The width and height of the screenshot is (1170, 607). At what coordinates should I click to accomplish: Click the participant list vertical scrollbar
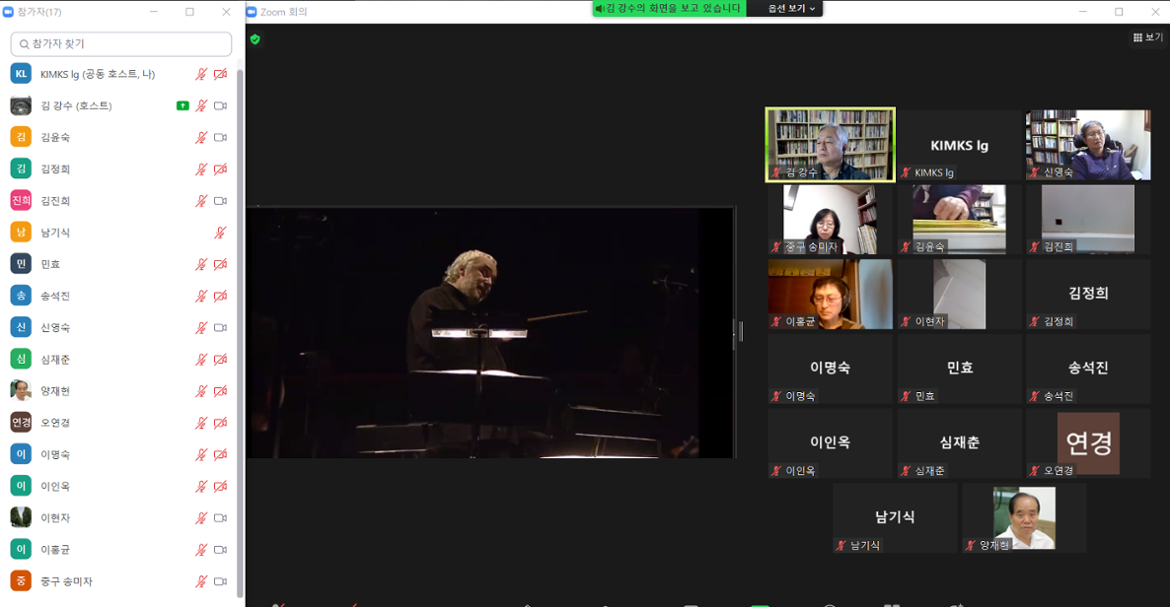[239, 330]
